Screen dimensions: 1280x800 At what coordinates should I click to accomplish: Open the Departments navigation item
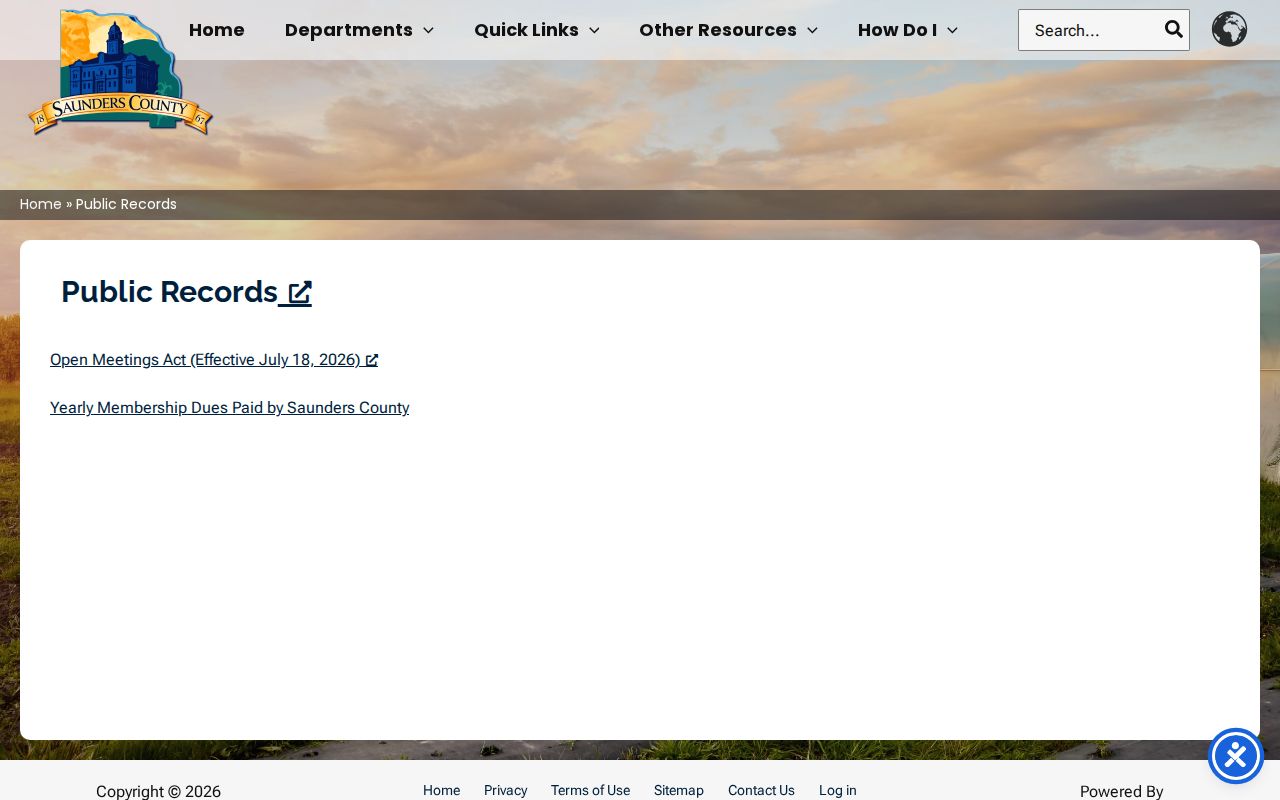(x=349, y=30)
